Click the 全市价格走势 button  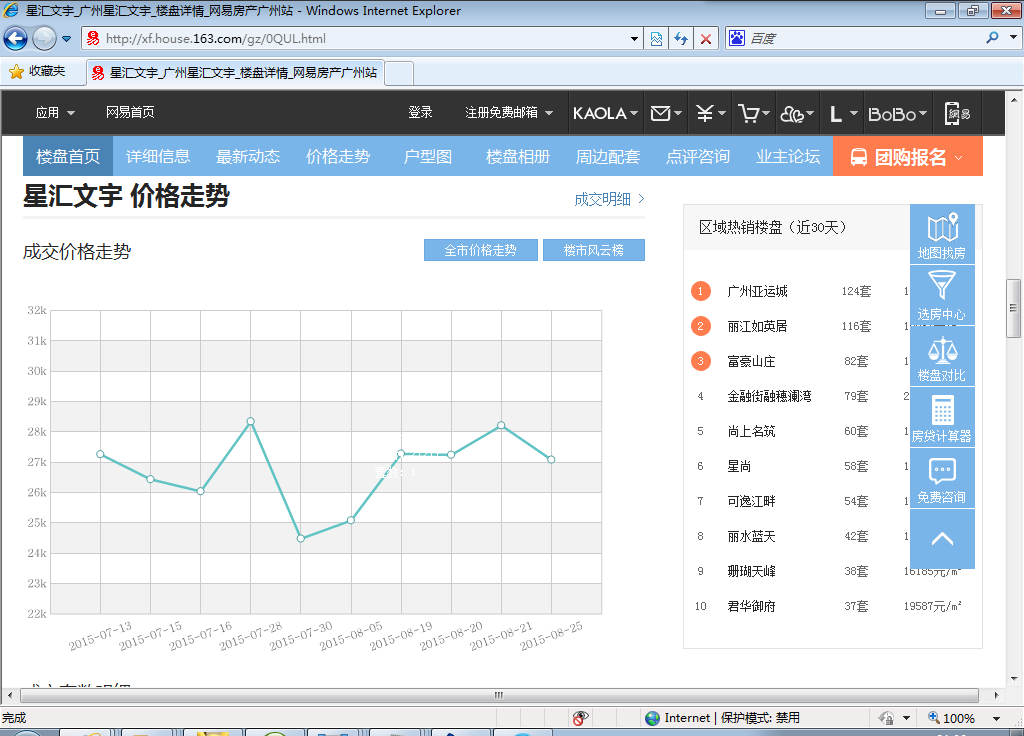click(x=481, y=250)
